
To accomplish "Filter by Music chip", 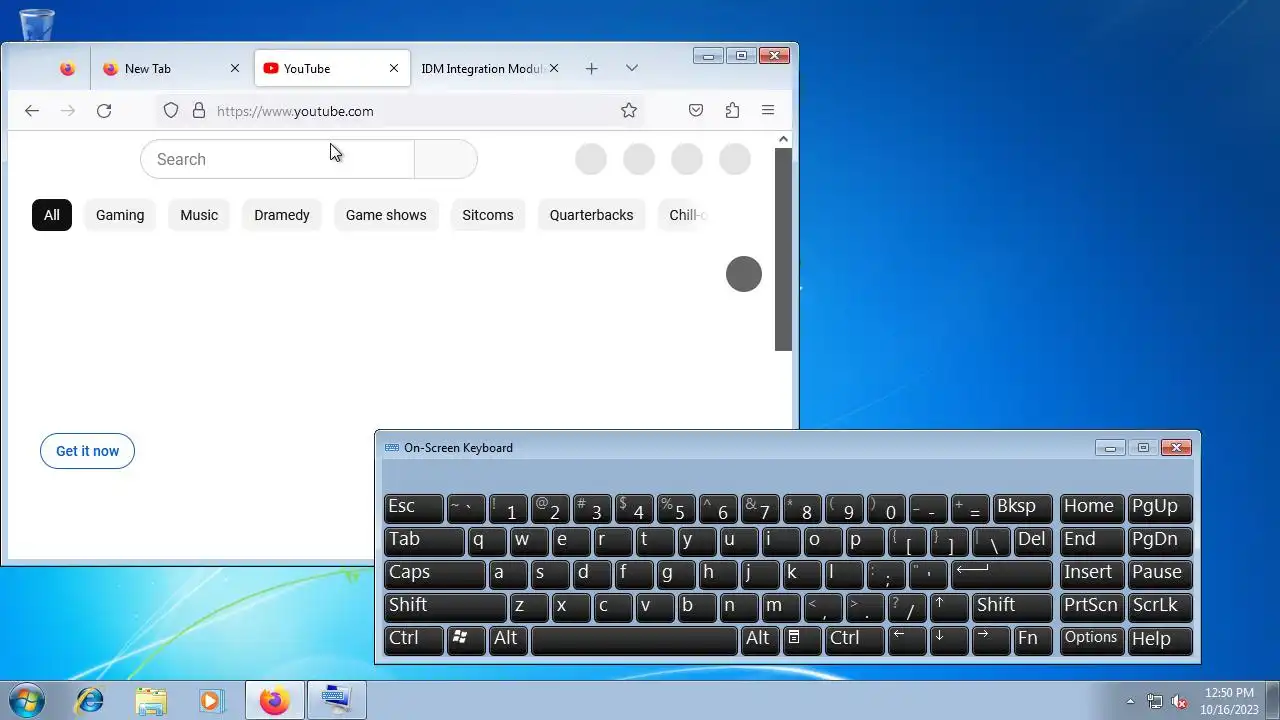I will [x=199, y=215].
